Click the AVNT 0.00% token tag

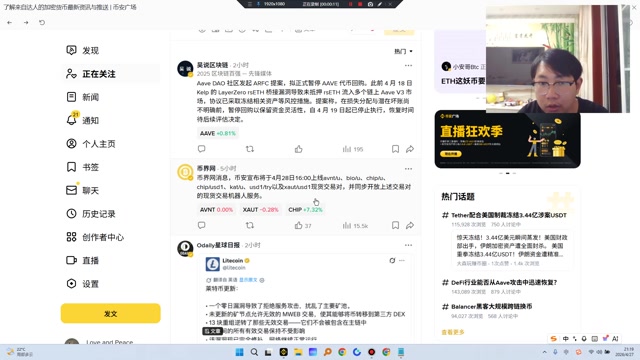point(216,209)
